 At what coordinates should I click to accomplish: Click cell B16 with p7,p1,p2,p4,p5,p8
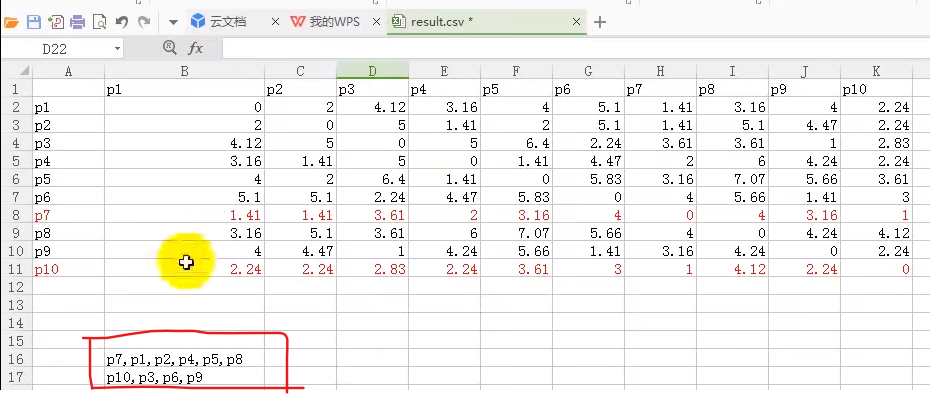(x=184, y=359)
